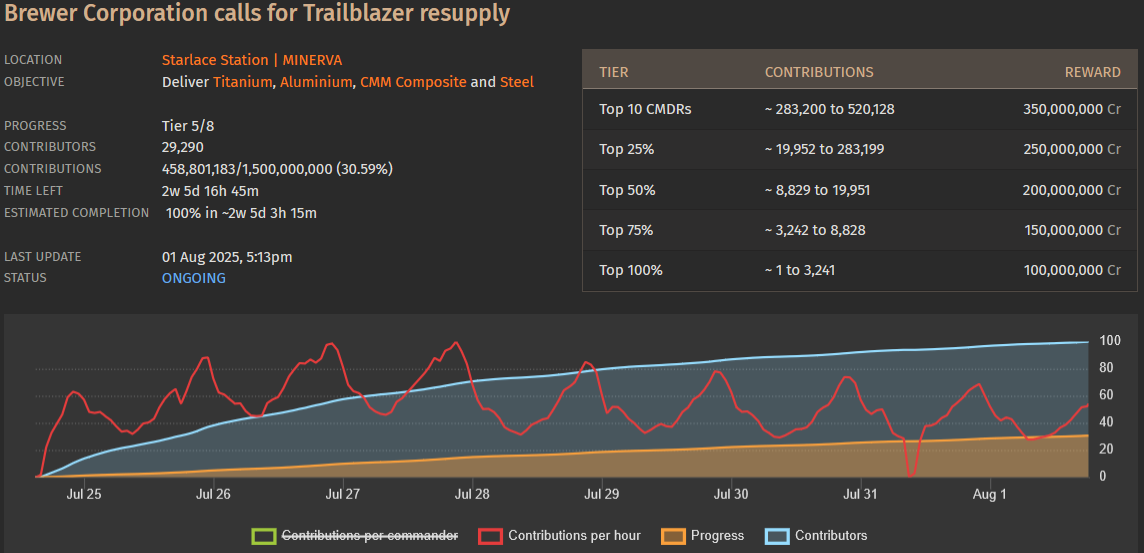Click the CONTRIBUTIONS column header in the table
The height and width of the screenshot is (553, 1144).
(819, 72)
